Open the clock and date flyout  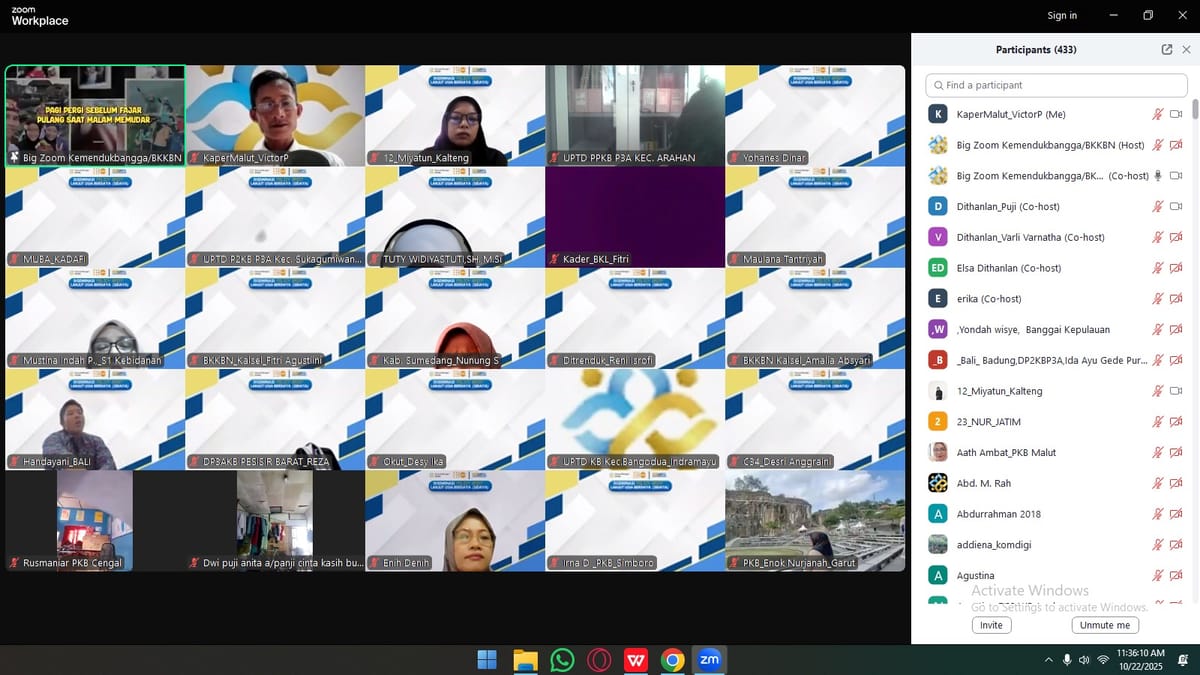pyautogui.click(x=1140, y=660)
